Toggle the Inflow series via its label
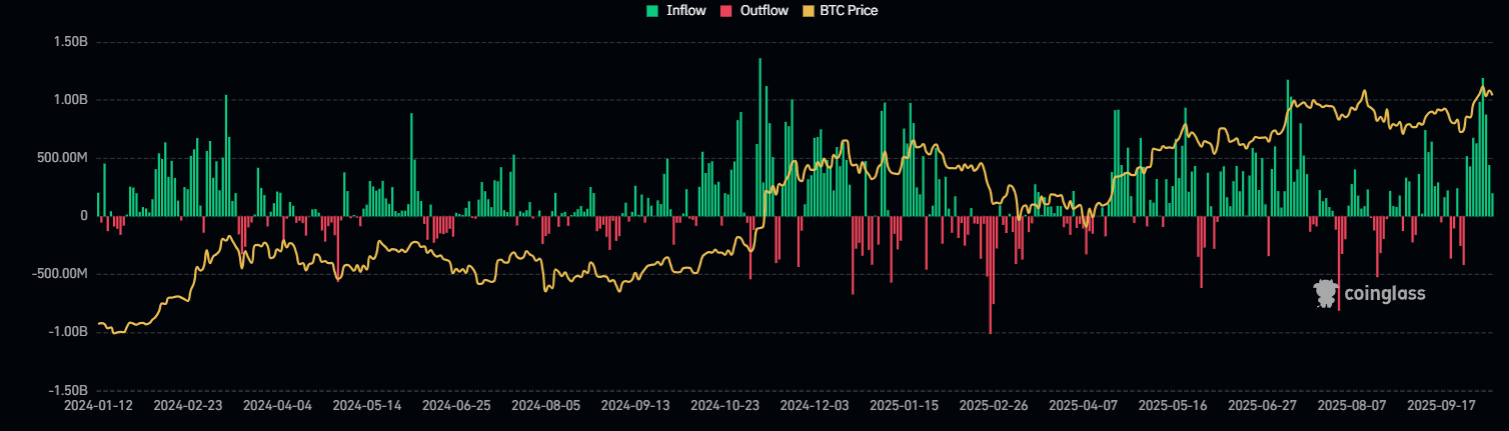This screenshot has width=1509, height=431. coord(686,11)
